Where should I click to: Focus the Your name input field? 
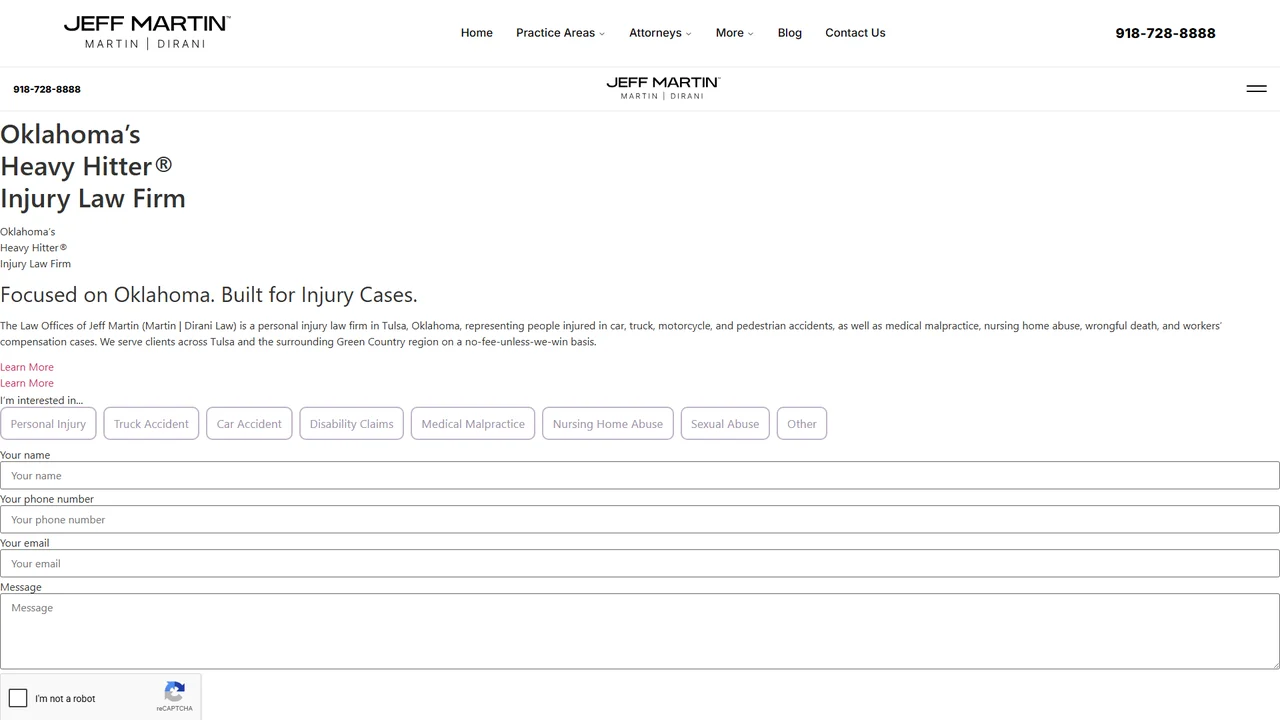pos(640,475)
